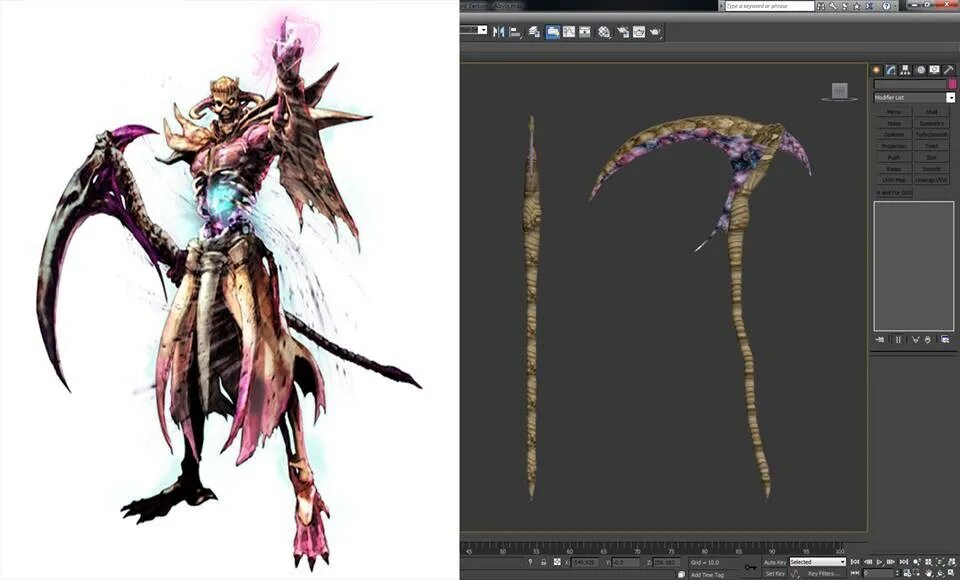This screenshot has width=960, height=580.
Task: Select the Align tool in the toolbar
Action: point(514,32)
